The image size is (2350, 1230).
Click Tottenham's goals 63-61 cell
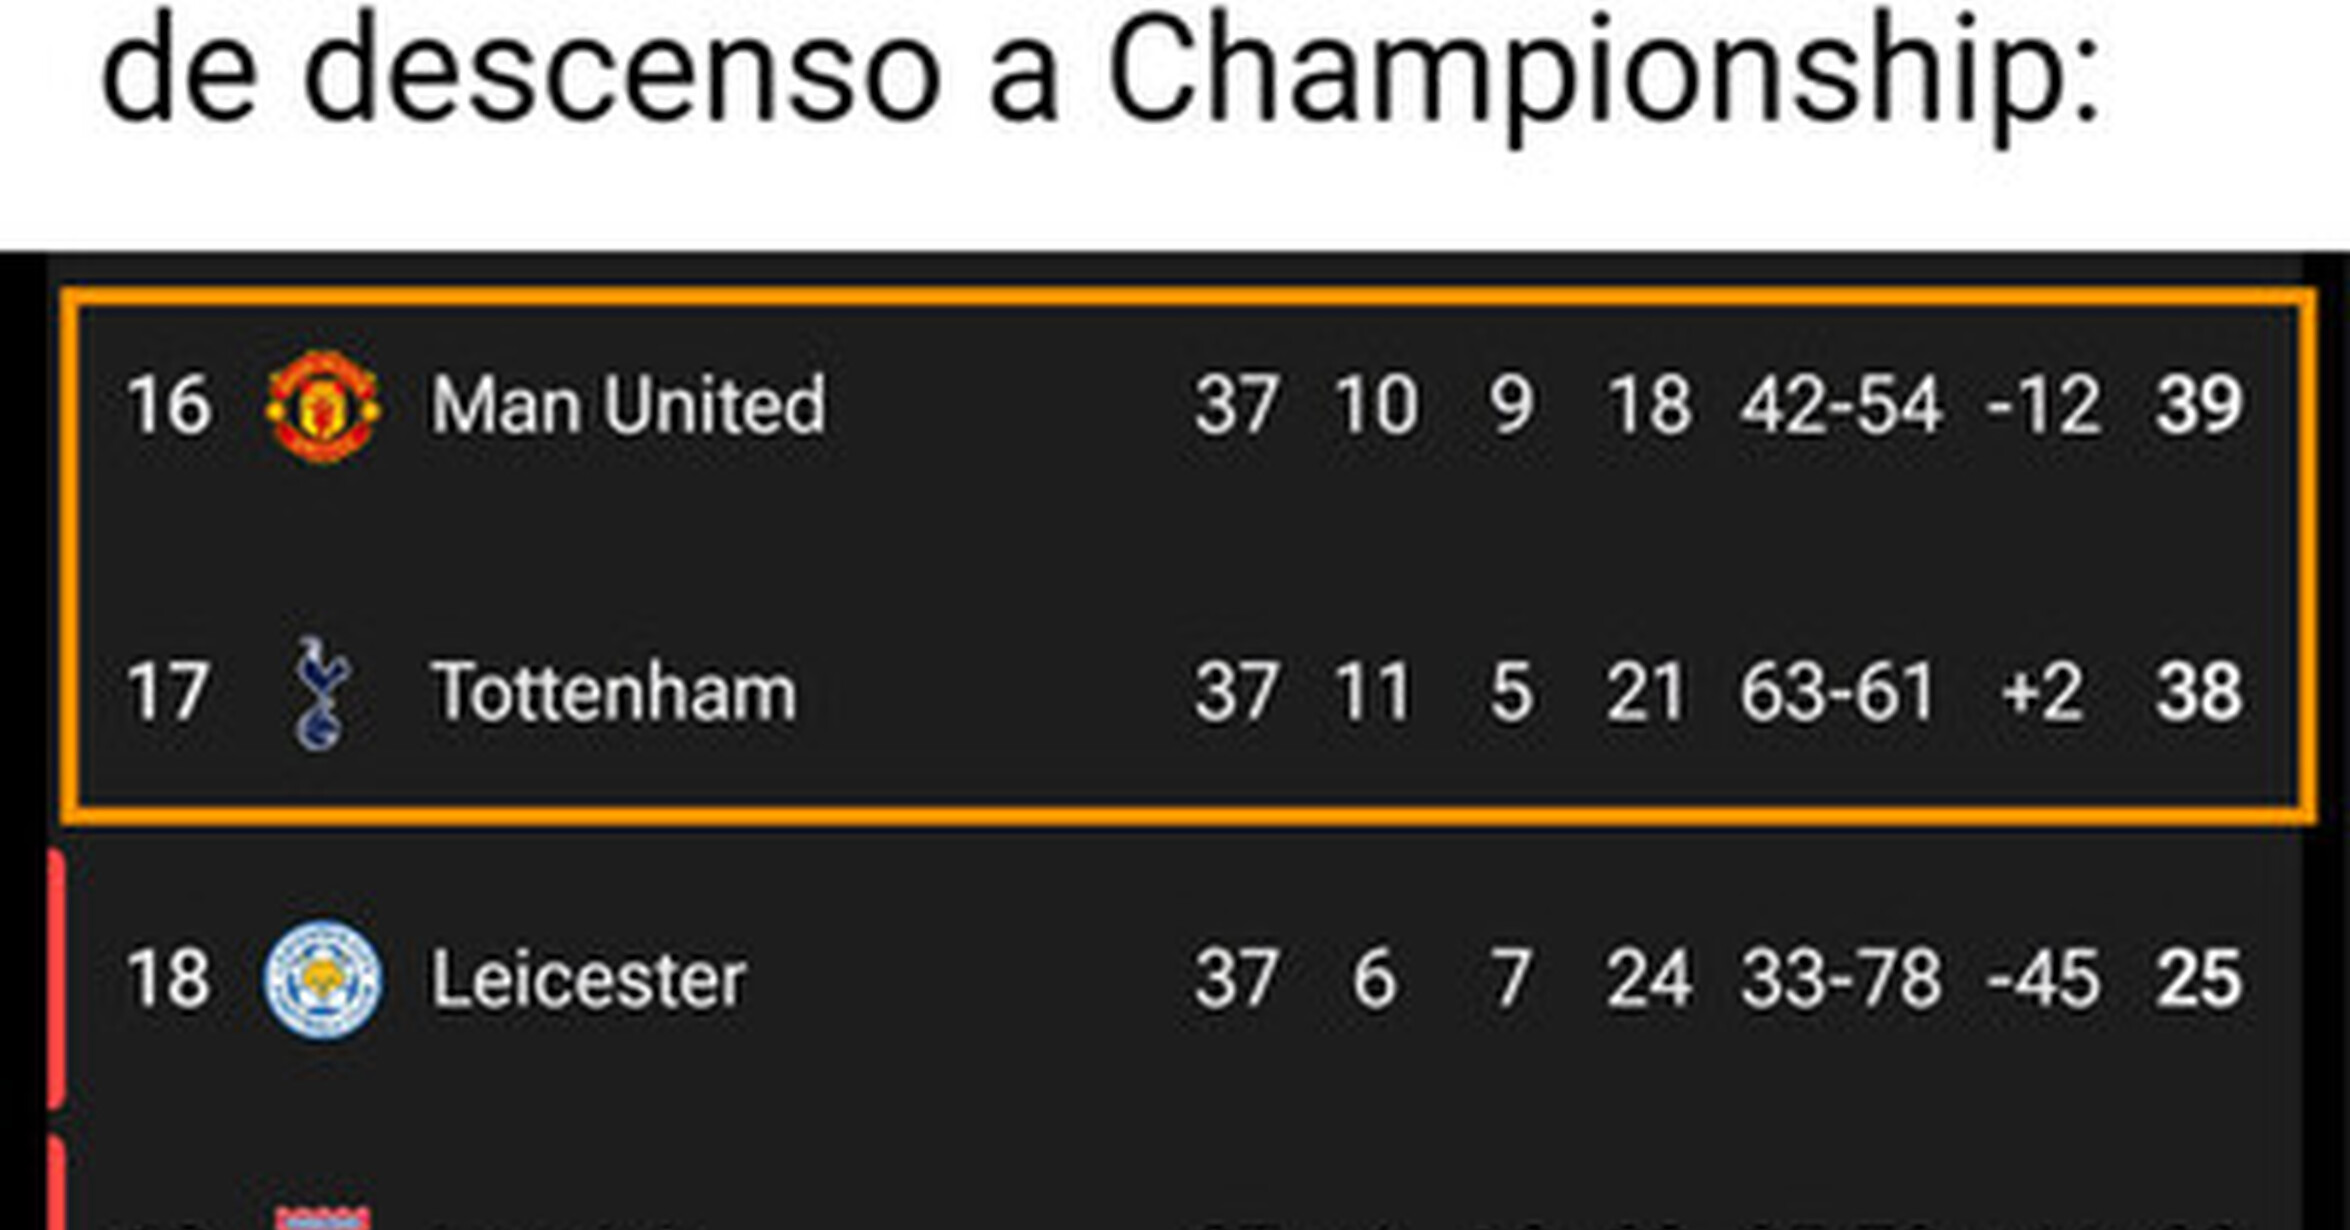click(1838, 692)
